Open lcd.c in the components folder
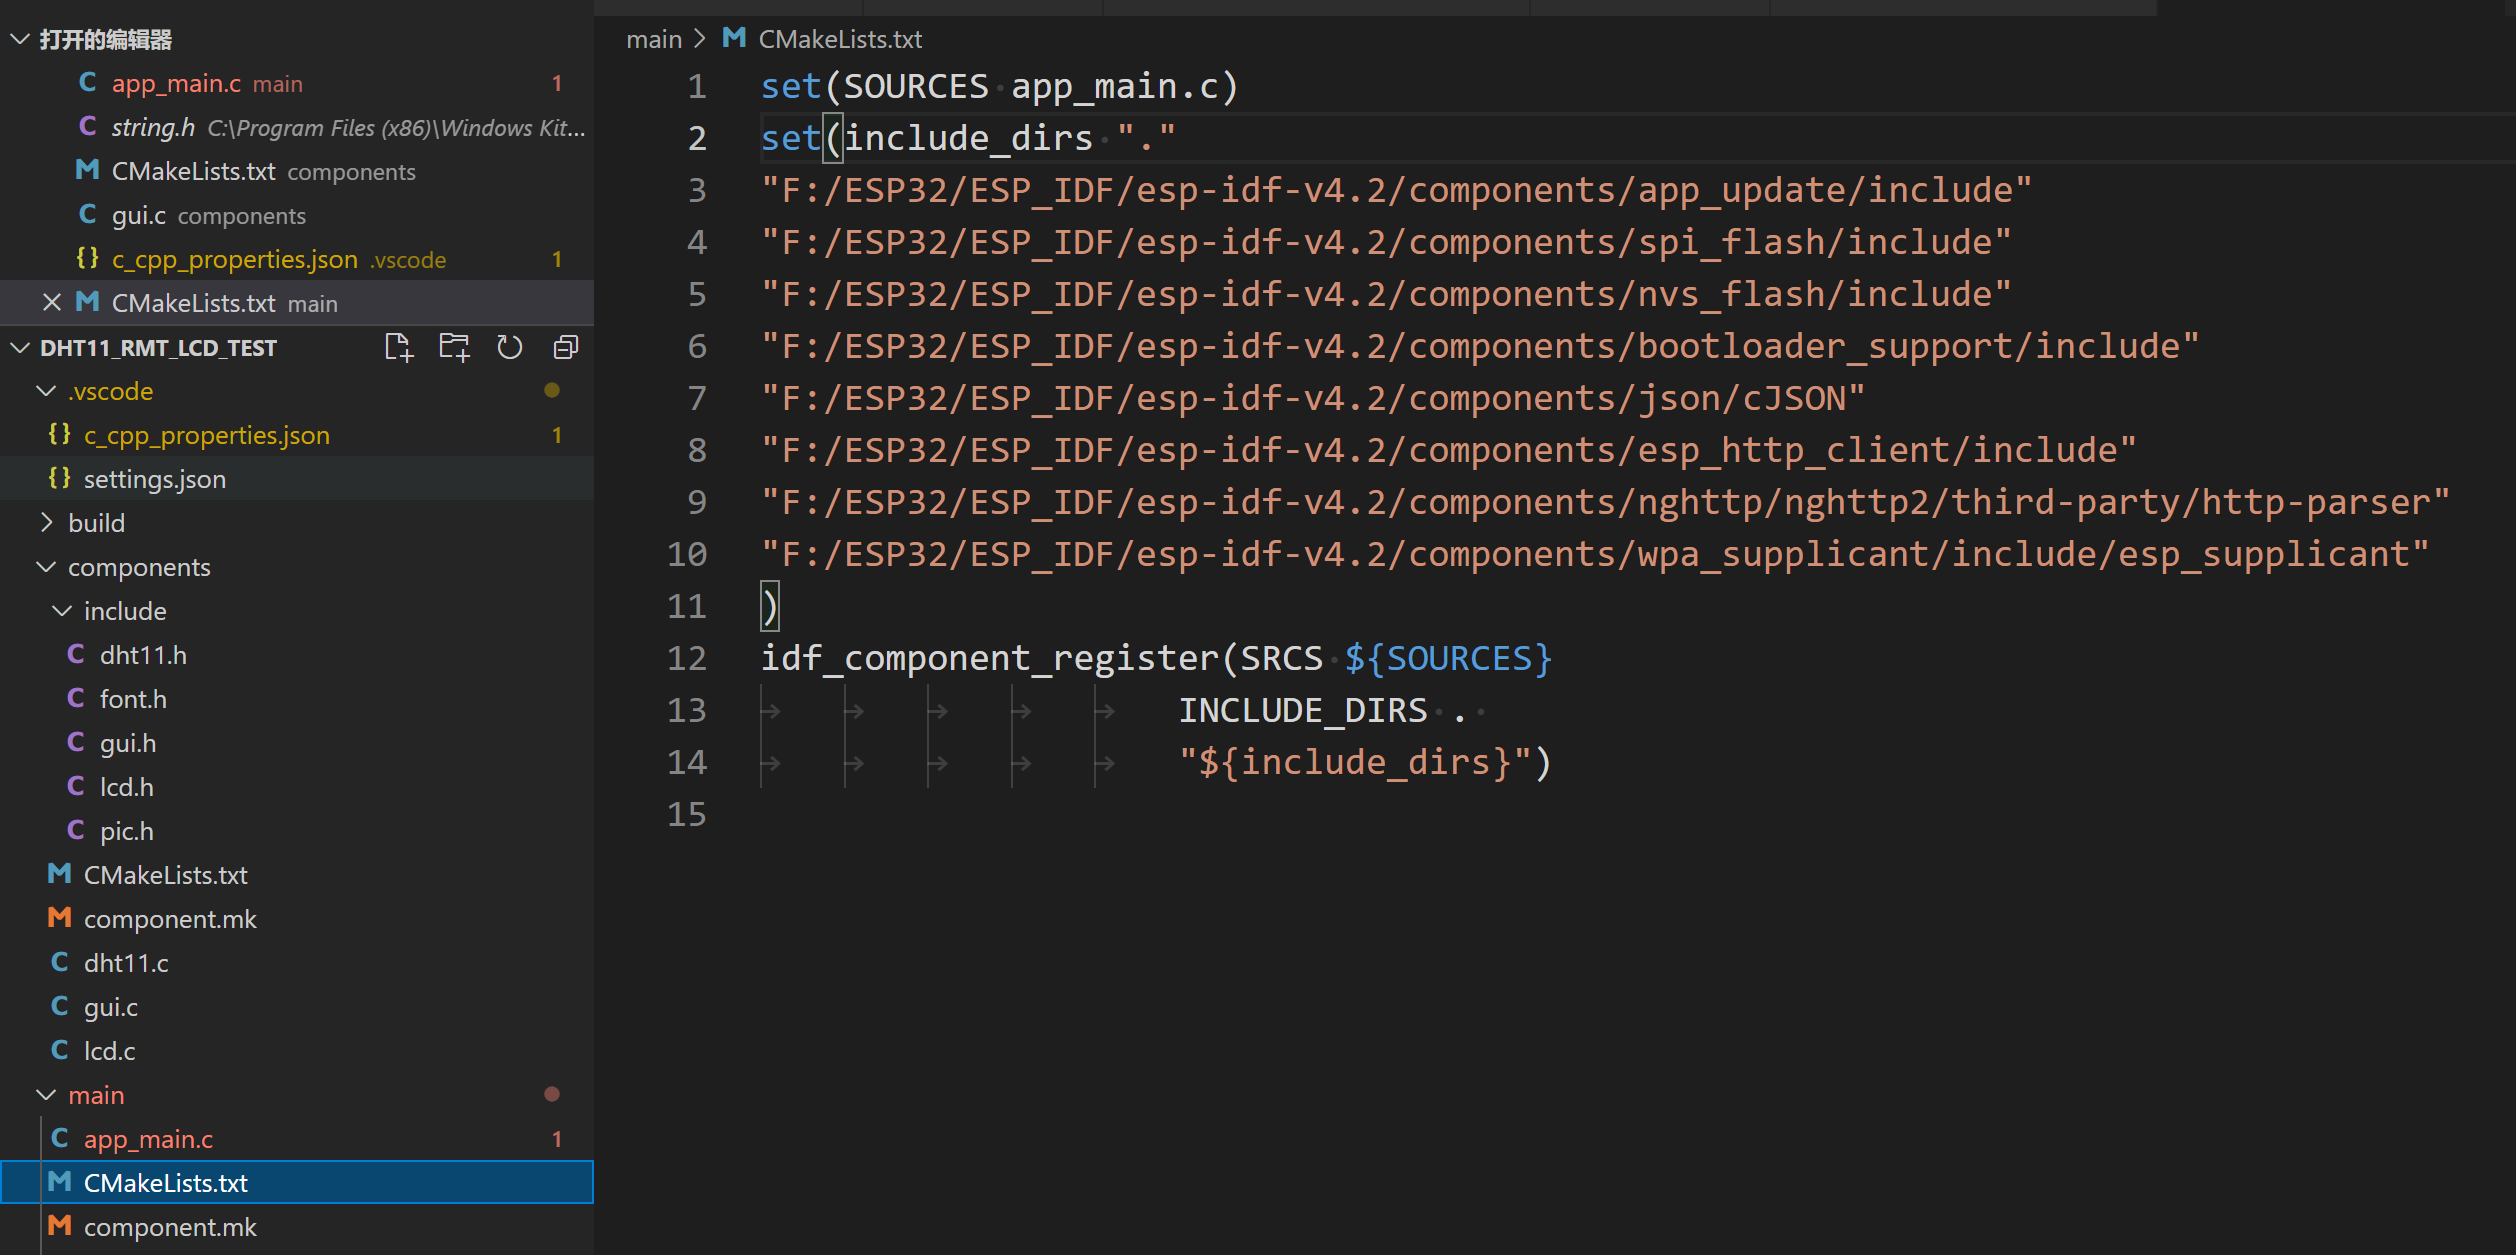Viewport: 2516px width, 1255px height. click(x=109, y=1051)
